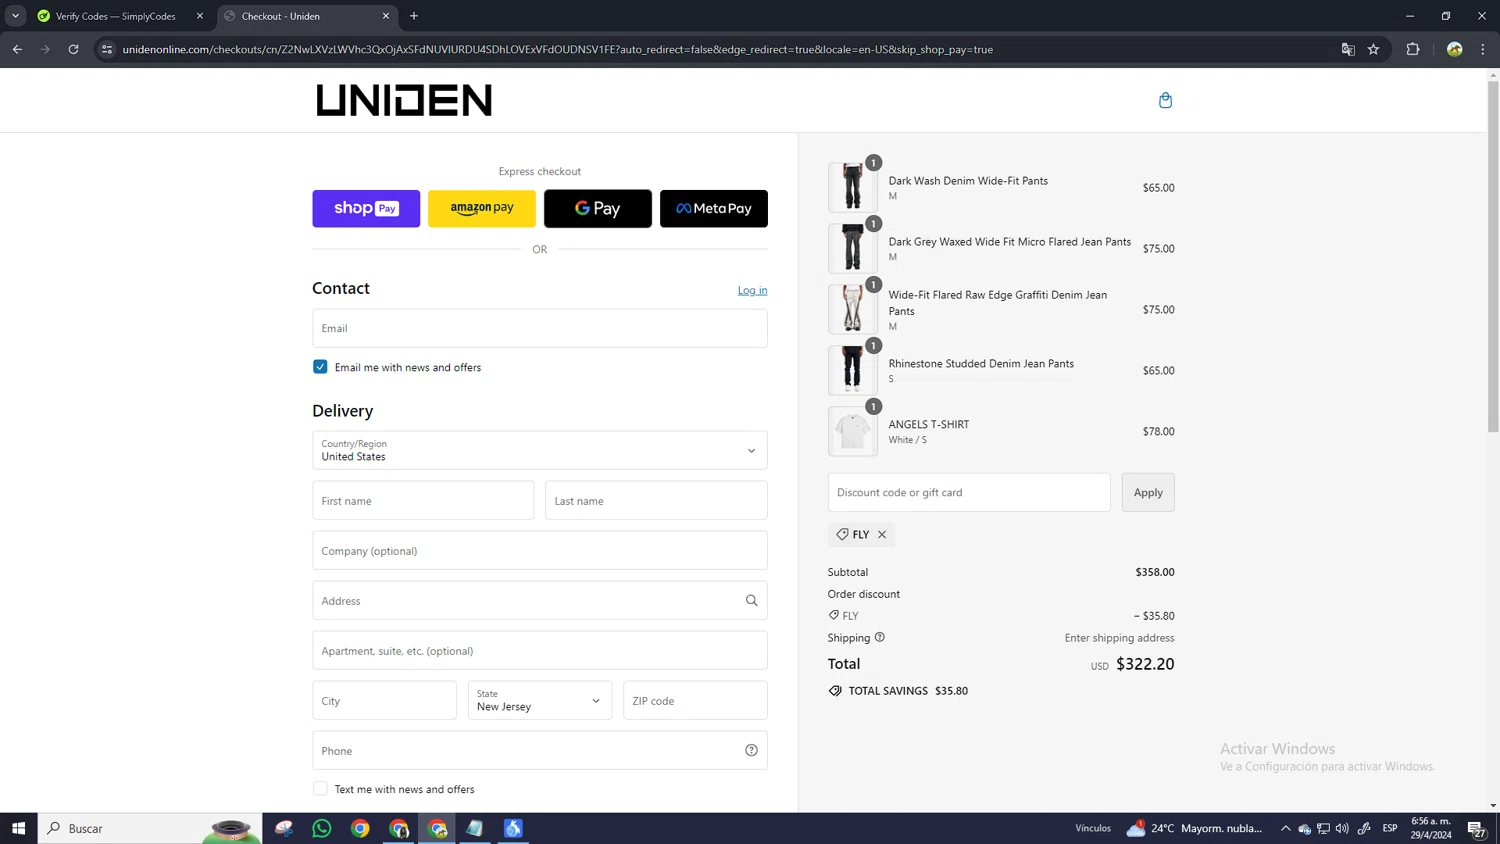1500x844 pixels.
Task: Select Google Pay express checkout
Action: [598, 209]
